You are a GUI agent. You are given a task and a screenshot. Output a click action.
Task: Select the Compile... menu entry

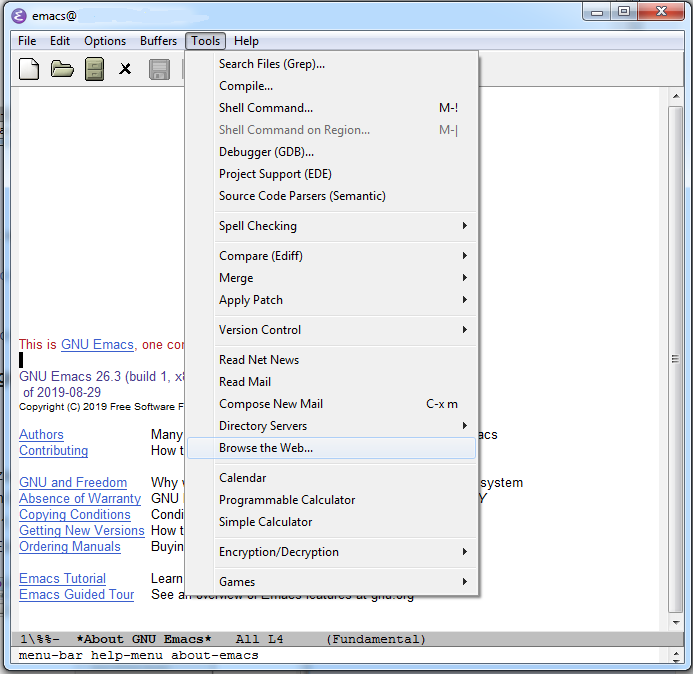coord(331,86)
